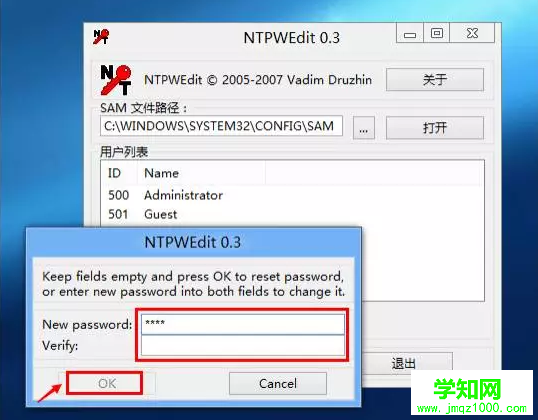
Task: Click the password dialog title bar
Action: [x=193, y=242]
